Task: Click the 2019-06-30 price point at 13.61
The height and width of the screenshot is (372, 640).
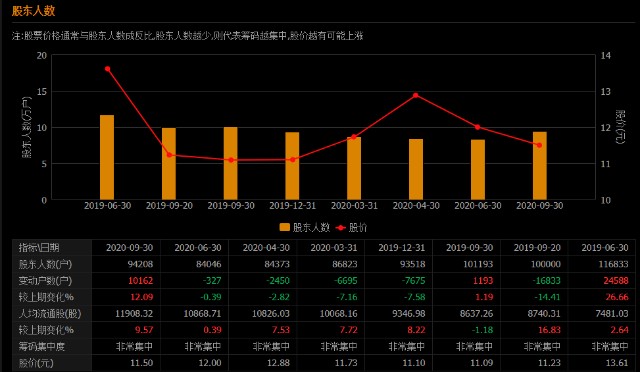Action: 107,69
